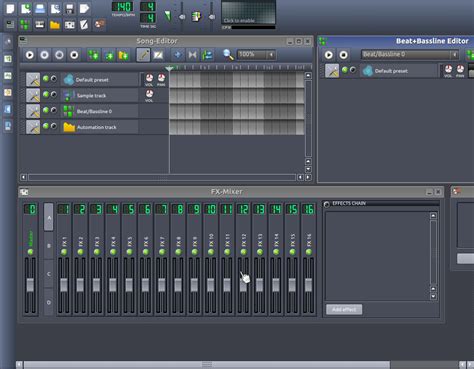Mute FX channel 1 in FX-Mixer
This screenshot has width=474, height=369.
64,252
